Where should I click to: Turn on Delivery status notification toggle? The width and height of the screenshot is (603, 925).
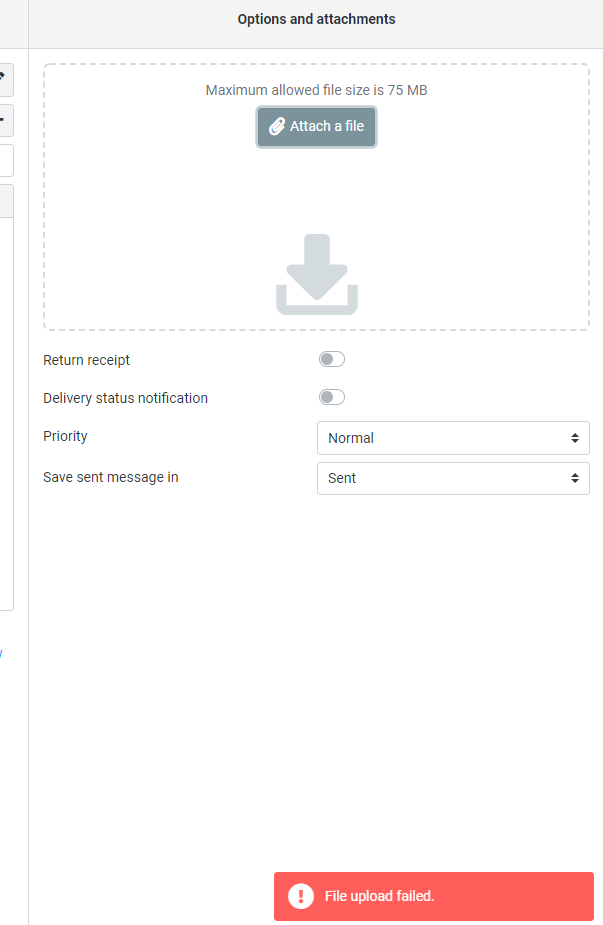[331, 398]
